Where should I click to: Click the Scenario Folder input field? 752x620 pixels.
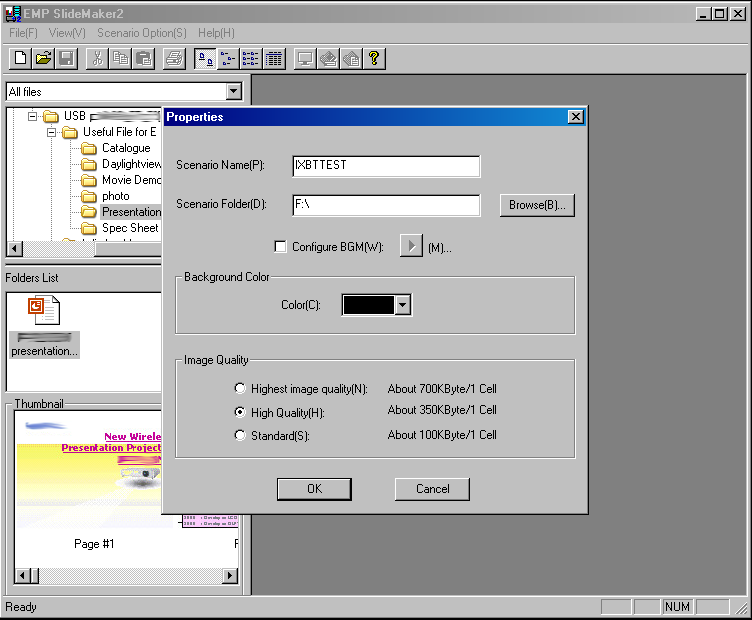386,205
